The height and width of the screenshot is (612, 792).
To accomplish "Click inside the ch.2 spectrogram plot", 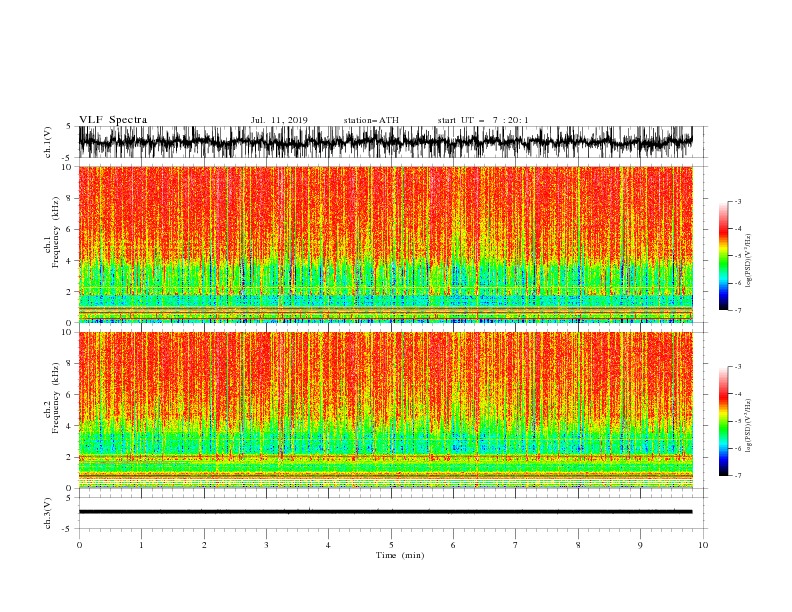I will point(386,410).
